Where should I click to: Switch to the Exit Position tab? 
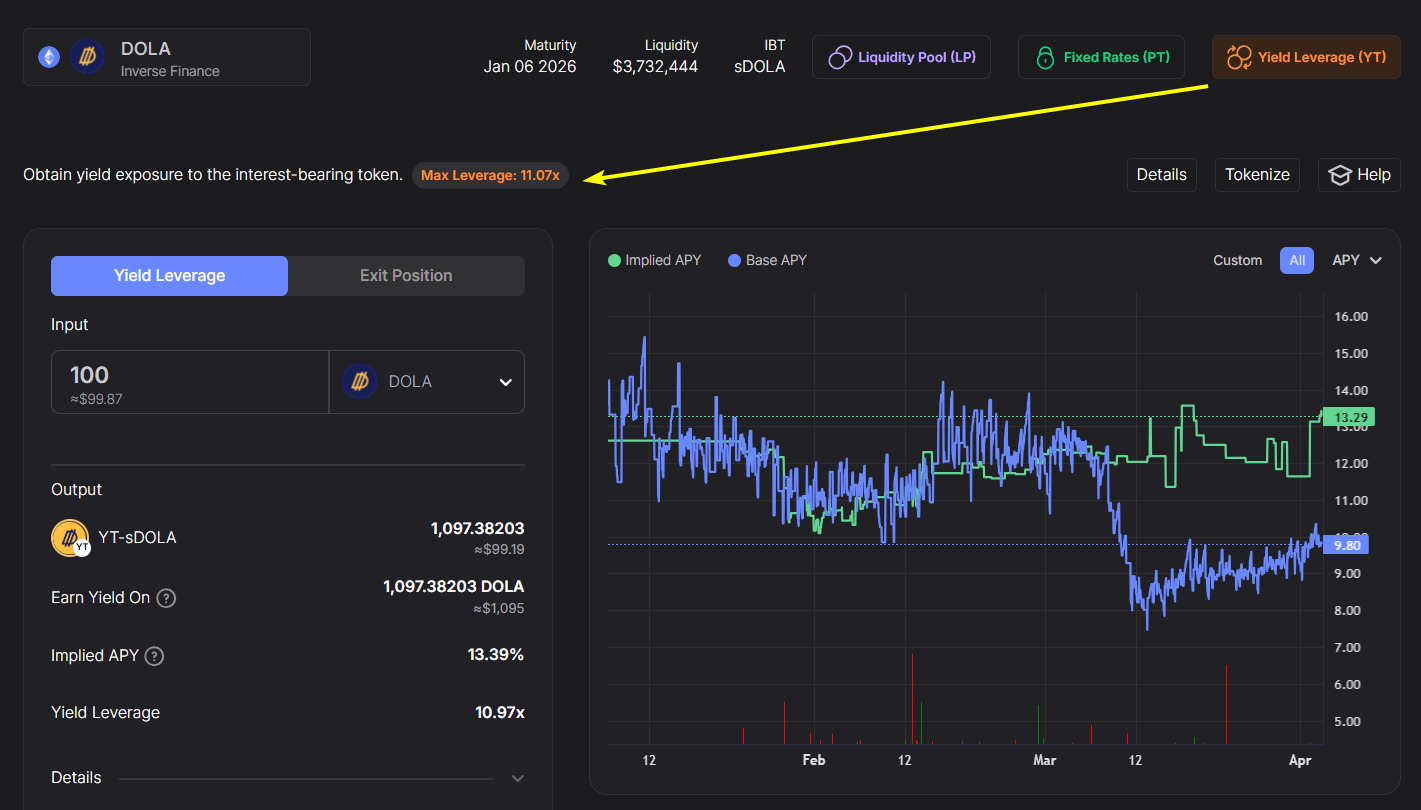[406, 276]
